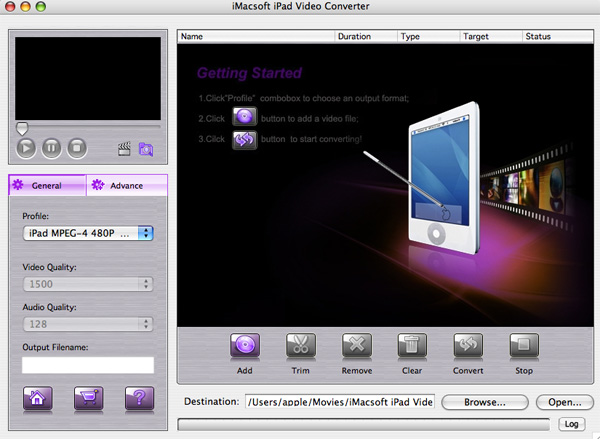Close the window with the red button
This screenshot has width=600, height=439.
(10, 6)
